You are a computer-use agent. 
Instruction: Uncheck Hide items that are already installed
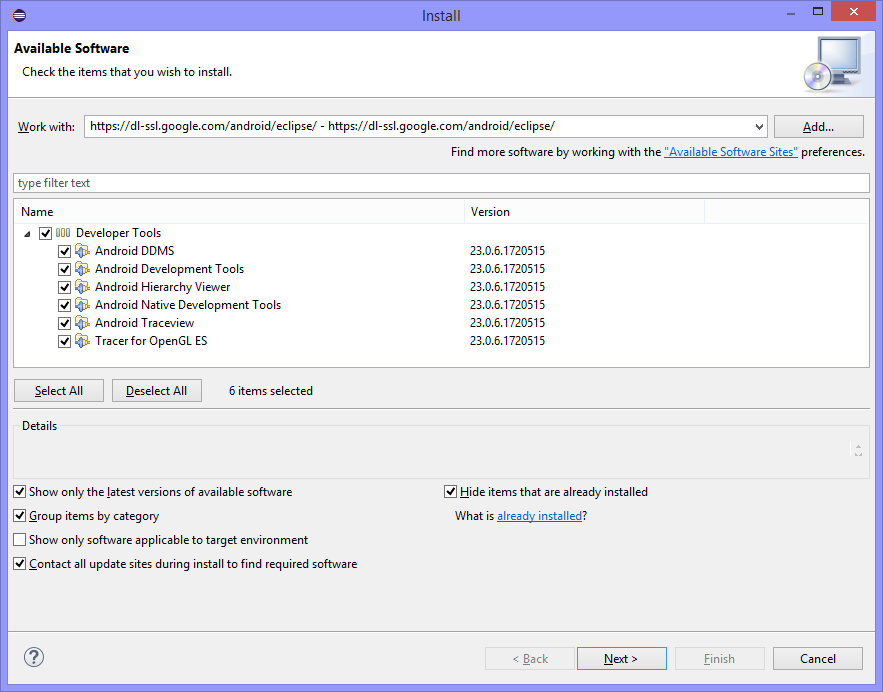[x=451, y=492]
